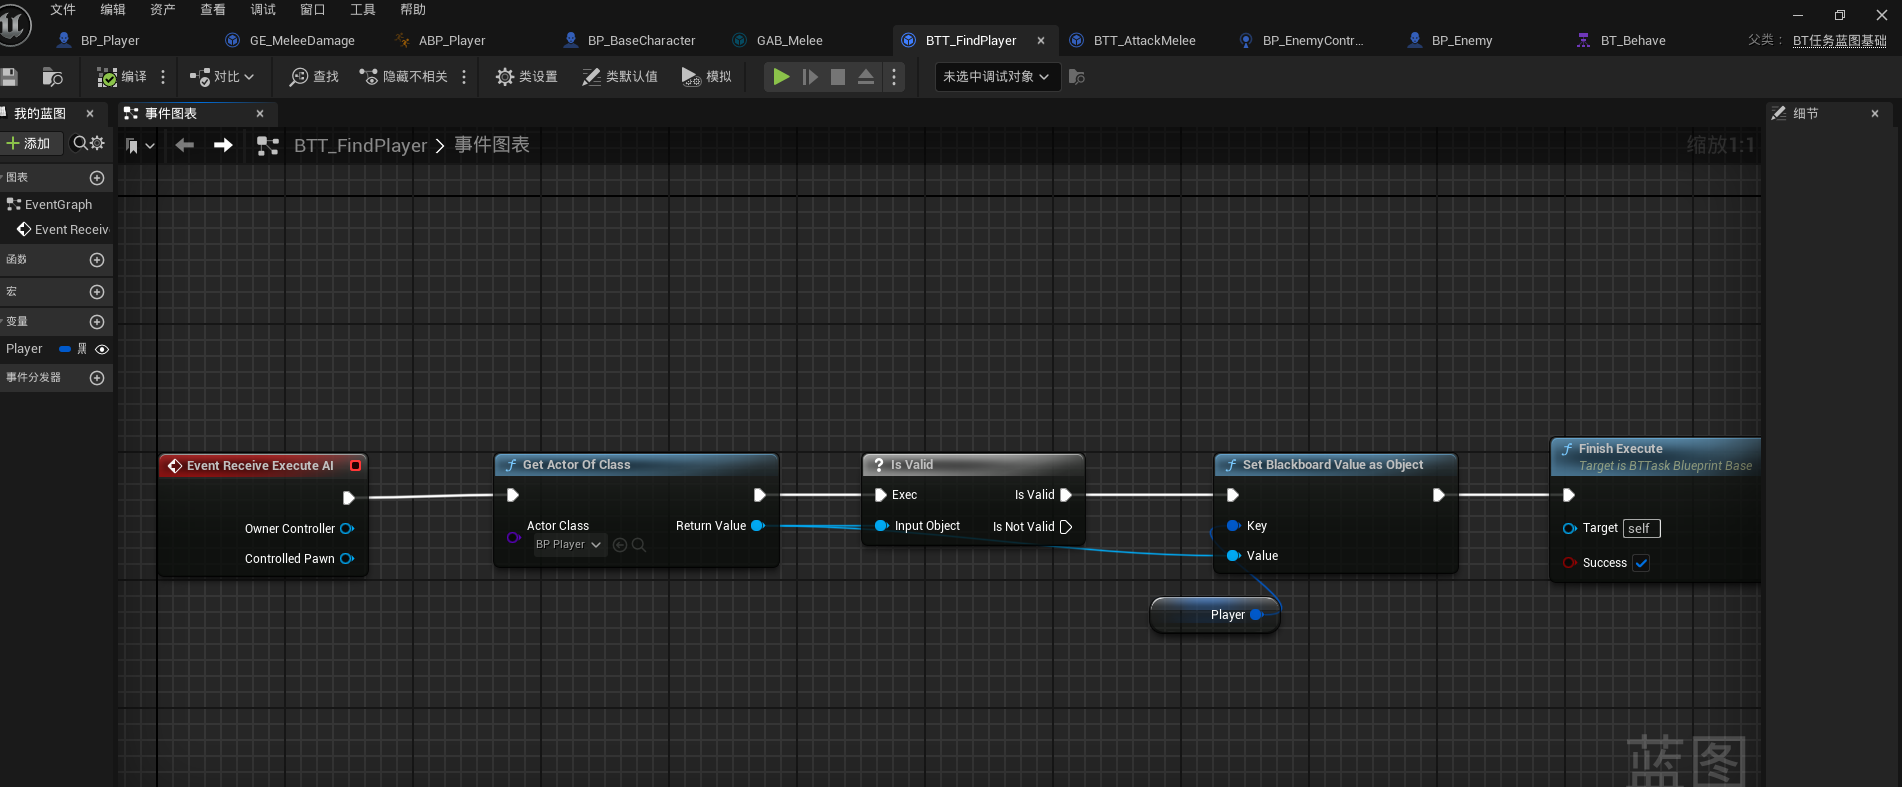Open the 资产 menu
The height and width of the screenshot is (787, 1902).
coord(163,10)
